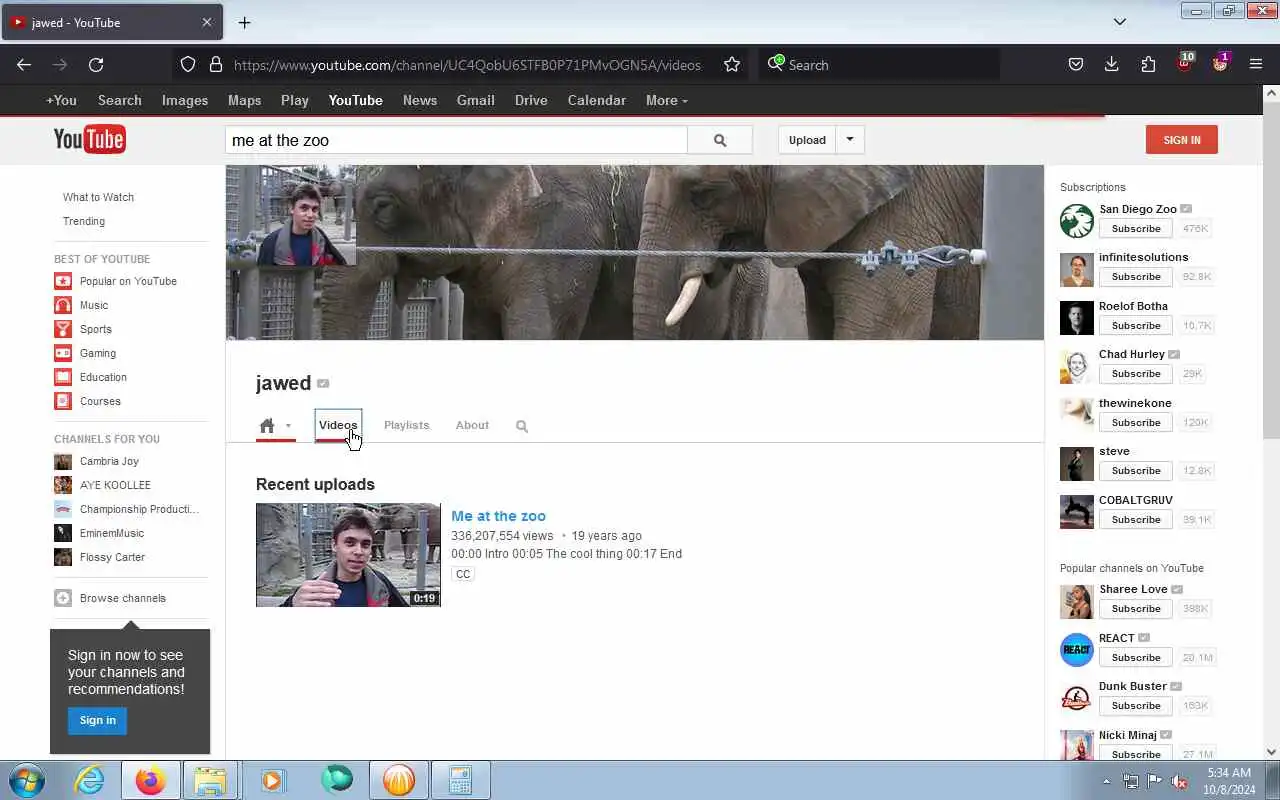This screenshot has width=1280, height=800.
Task: Open Maps from top bar
Action: tap(244, 100)
